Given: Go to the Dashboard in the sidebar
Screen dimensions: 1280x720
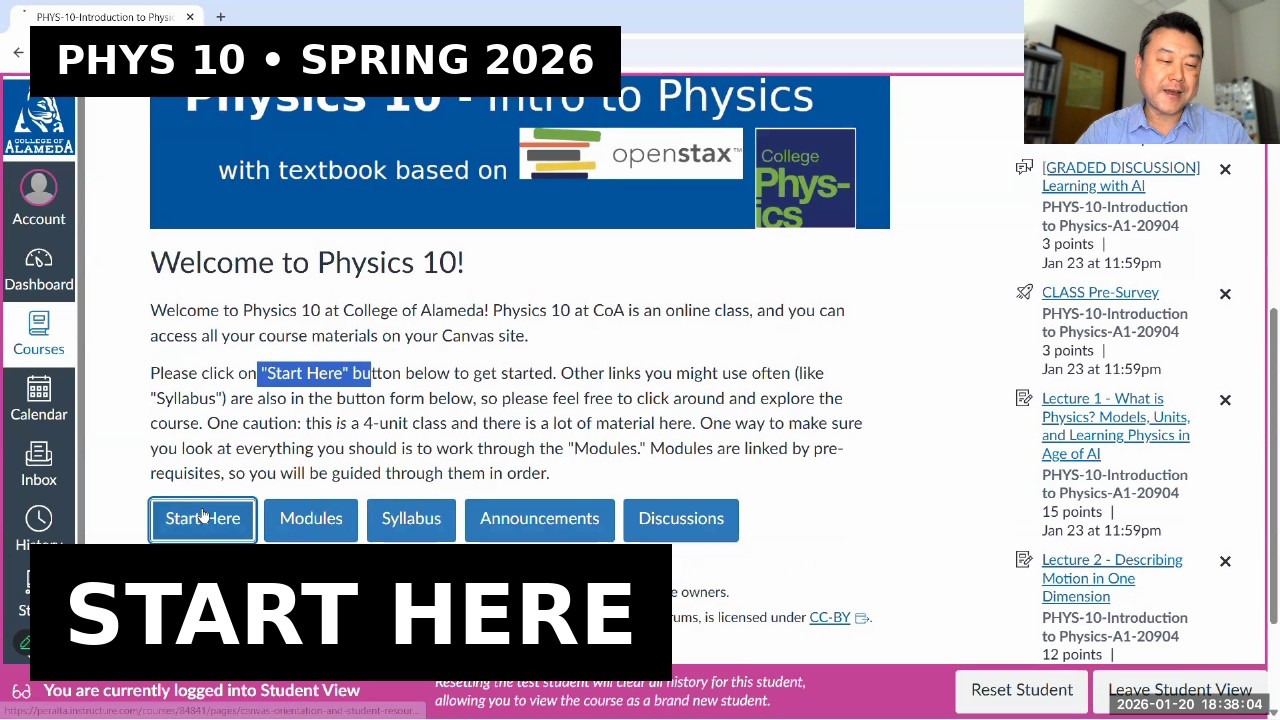Looking at the screenshot, I should [x=39, y=270].
